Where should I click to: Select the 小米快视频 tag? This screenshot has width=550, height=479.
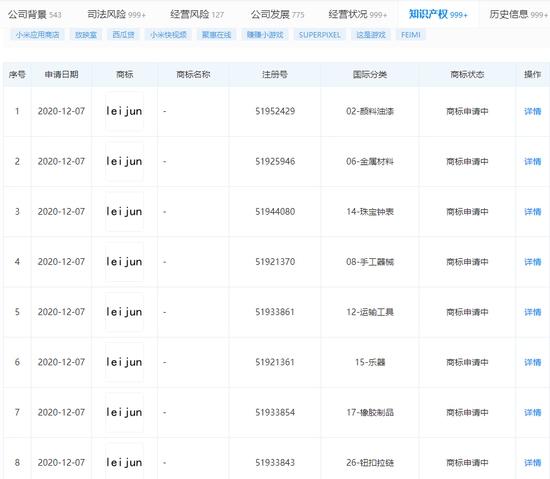[168, 35]
